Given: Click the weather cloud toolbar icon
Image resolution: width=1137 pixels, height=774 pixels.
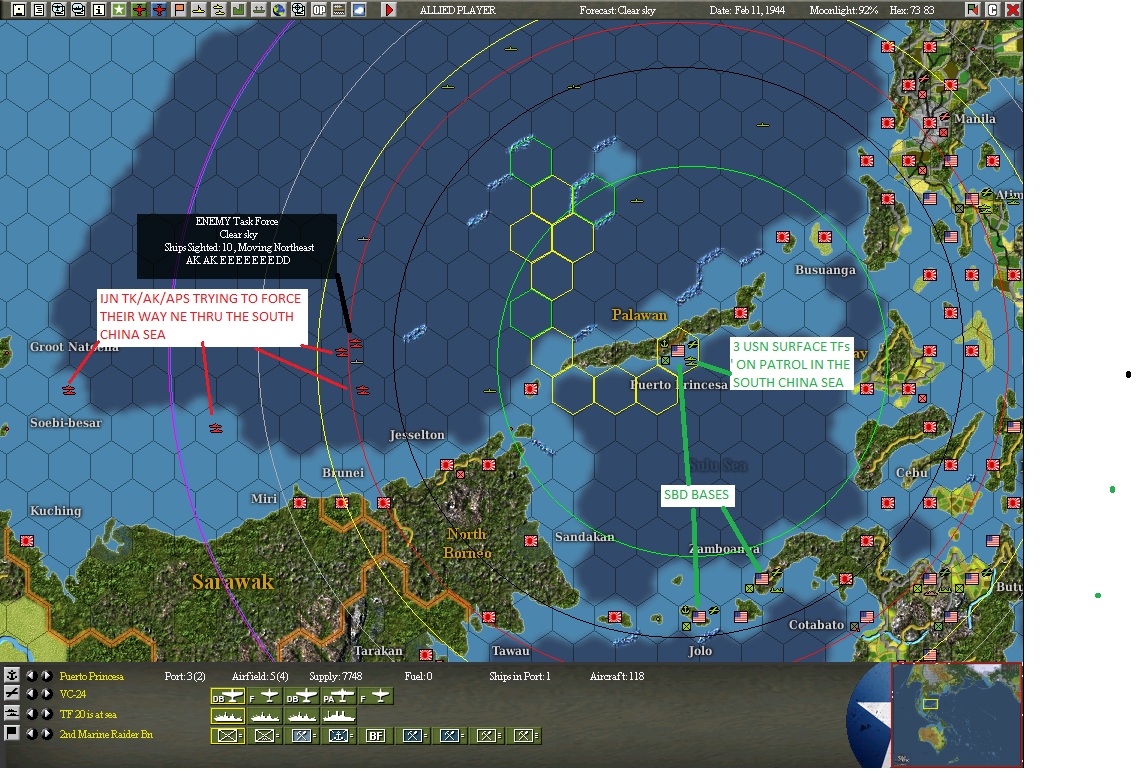Looking at the screenshot, I should tap(358, 10).
